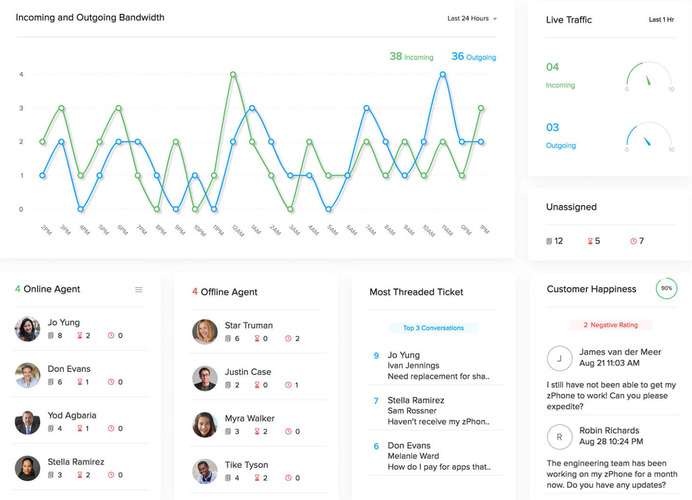Image resolution: width=692 pixels, height=500 pixels.
Task: Click Tike Tyson's hourglass icon showing 2
Action: coord(257,478)
